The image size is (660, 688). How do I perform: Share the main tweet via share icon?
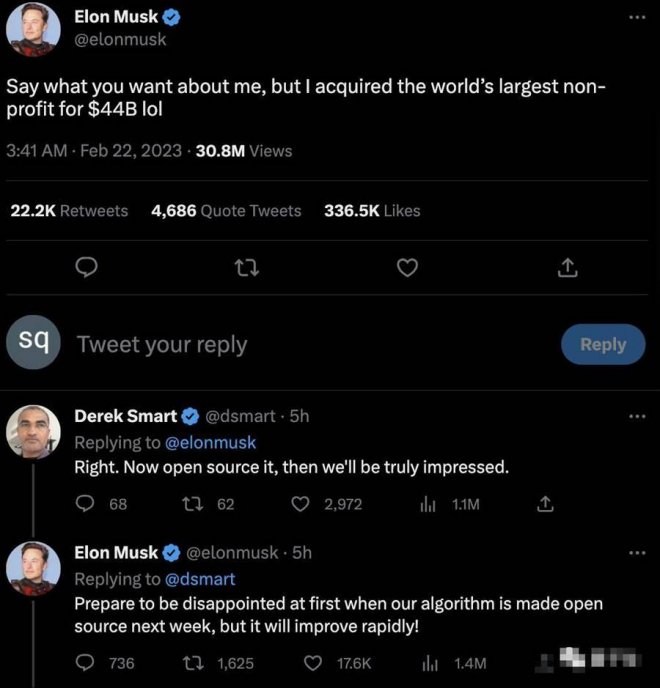[566, 267]
